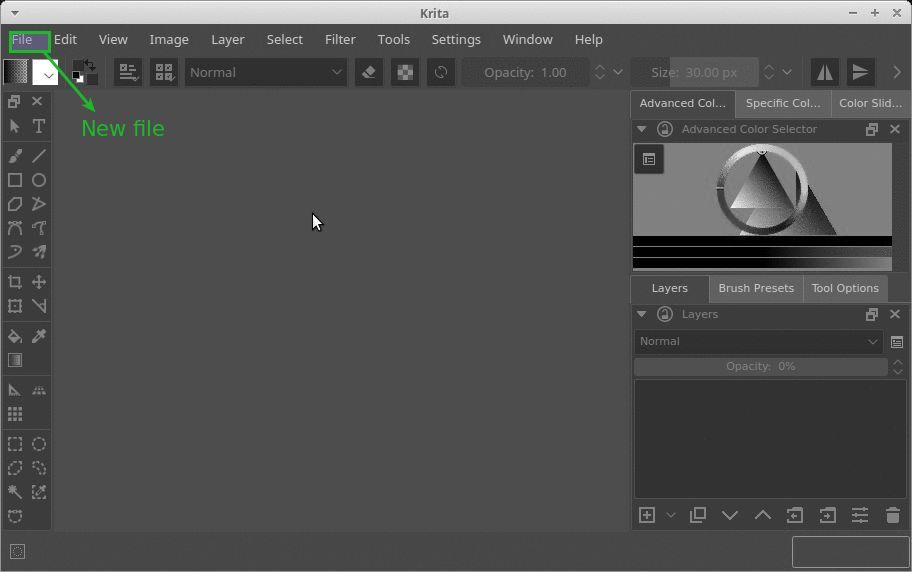Select the Multibrush tool

pyautogui.click(x=38, y=251)
